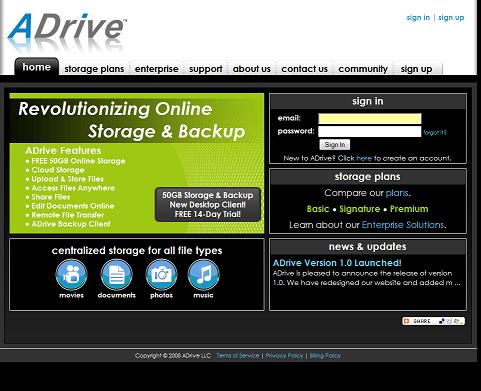The height and width of the screenshot is (391, 481).
Task: Open the sign up navigation tab
Action: tap(416, 69)
